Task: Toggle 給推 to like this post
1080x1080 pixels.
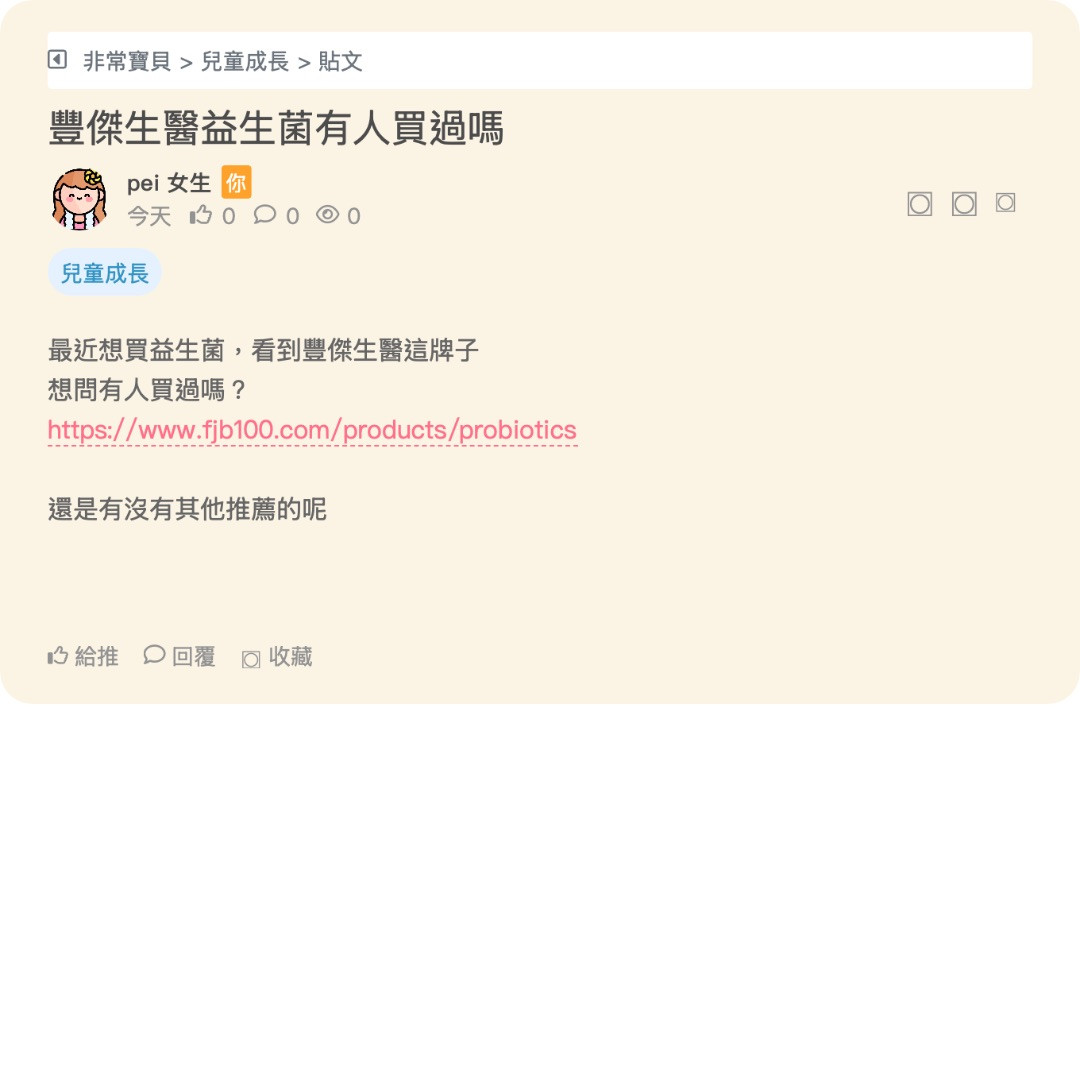Action: 83,656
